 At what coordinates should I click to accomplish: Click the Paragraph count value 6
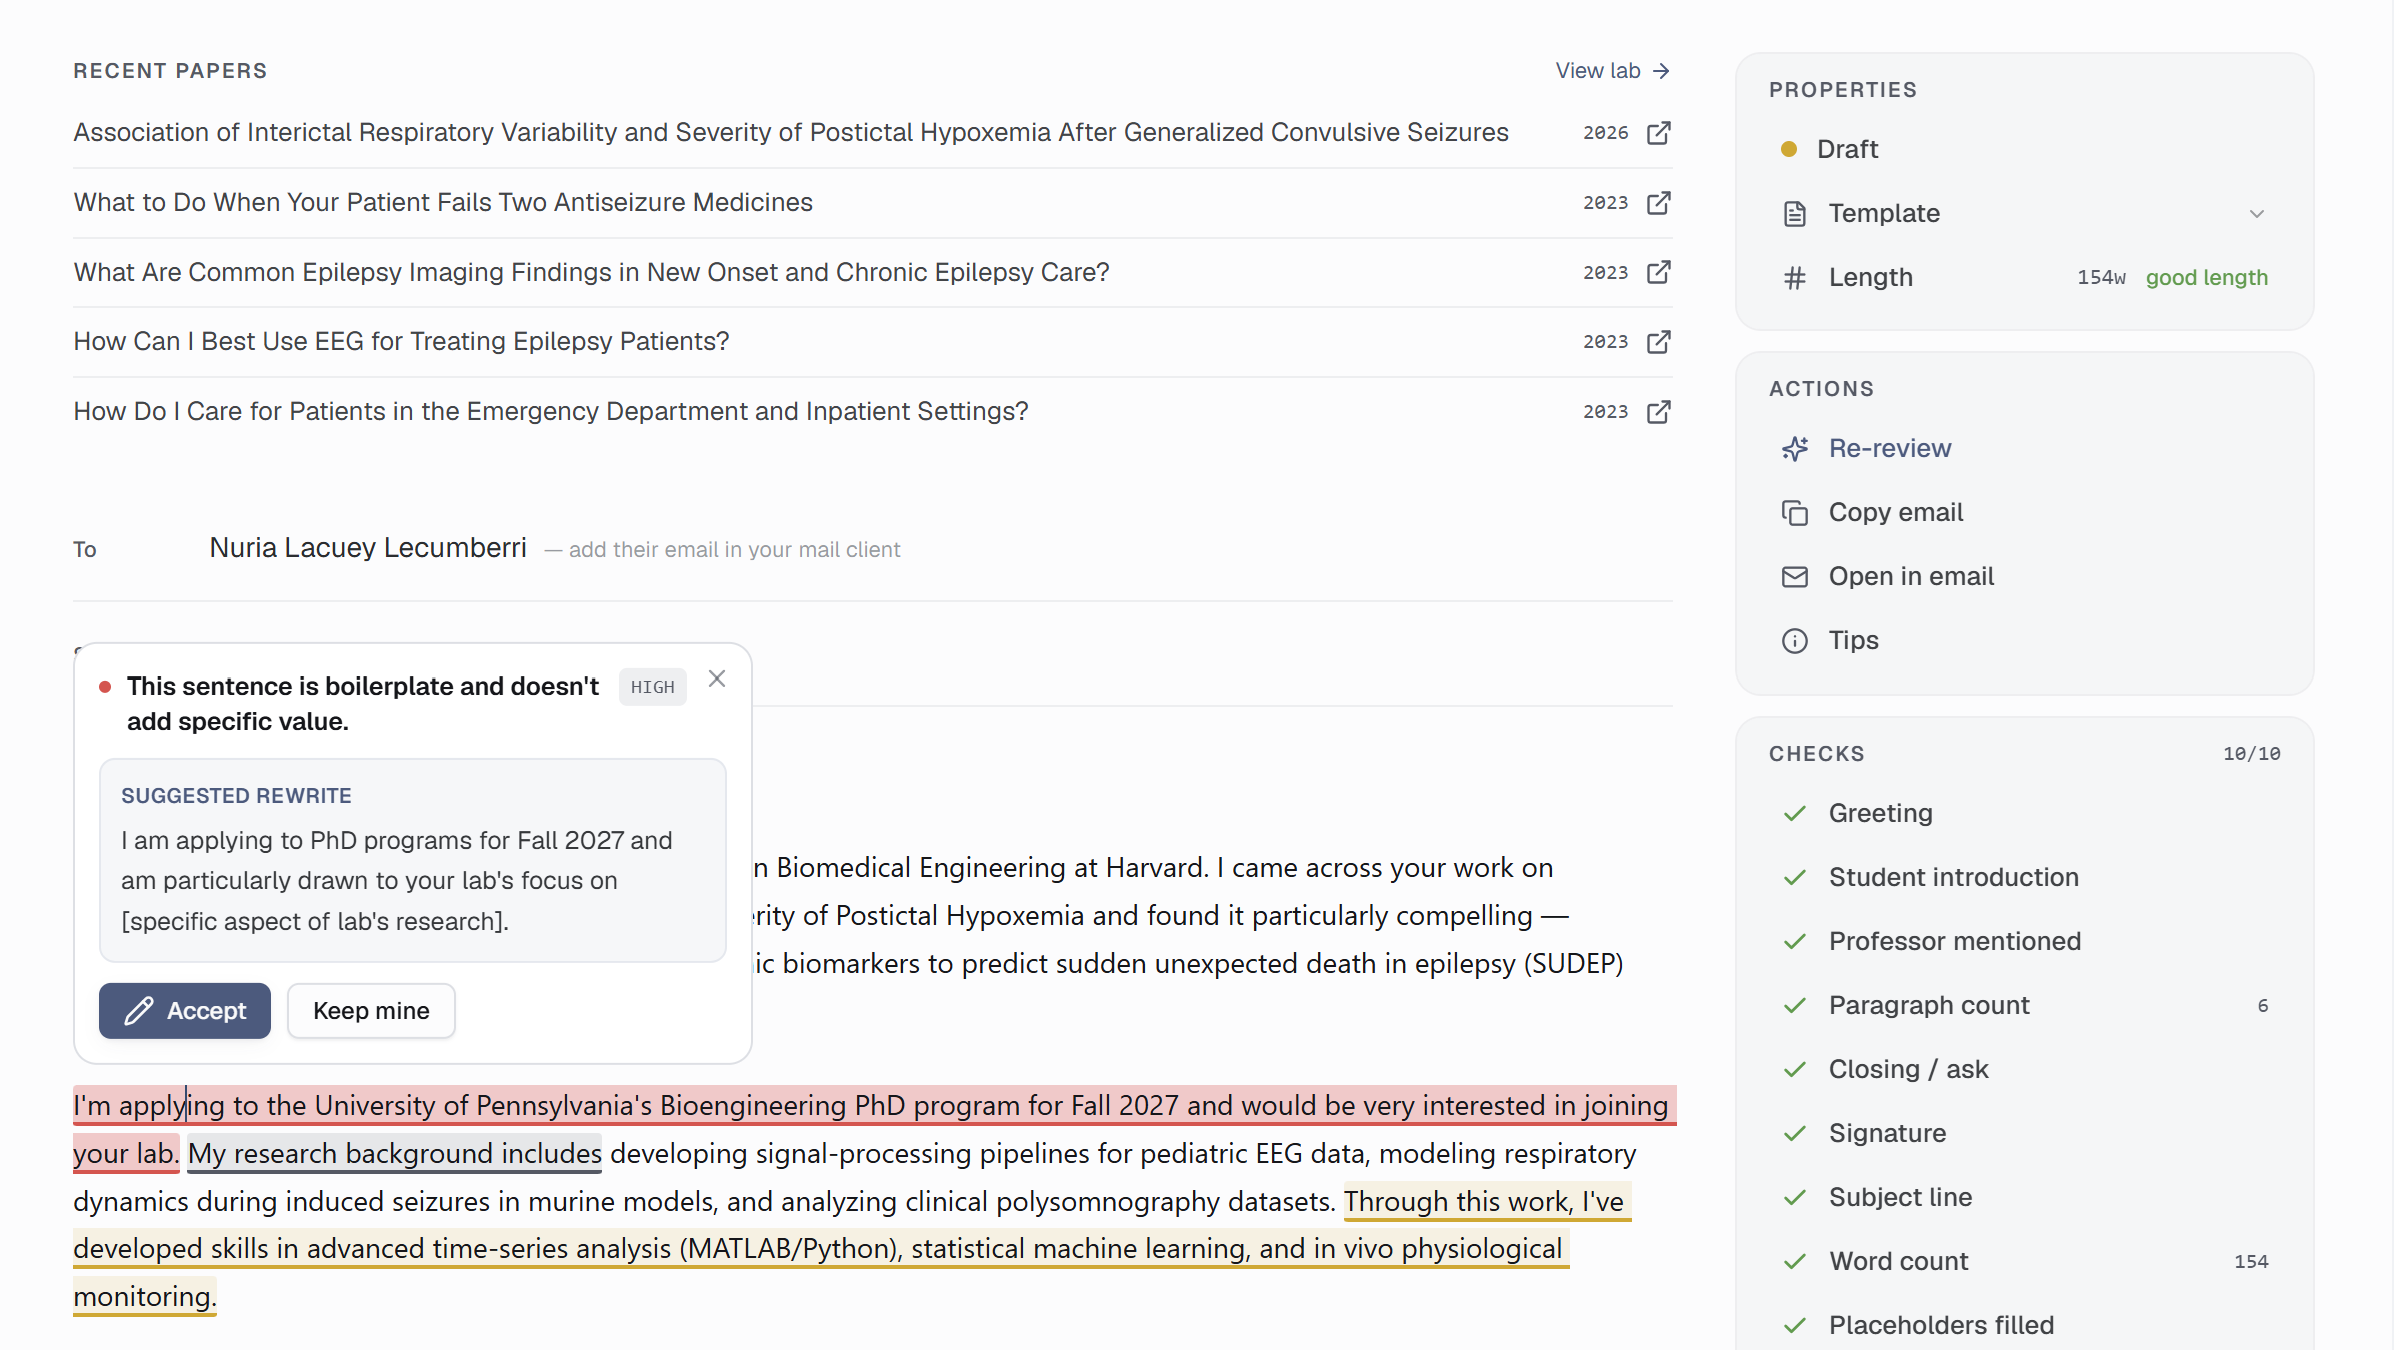[2262, 1006]
